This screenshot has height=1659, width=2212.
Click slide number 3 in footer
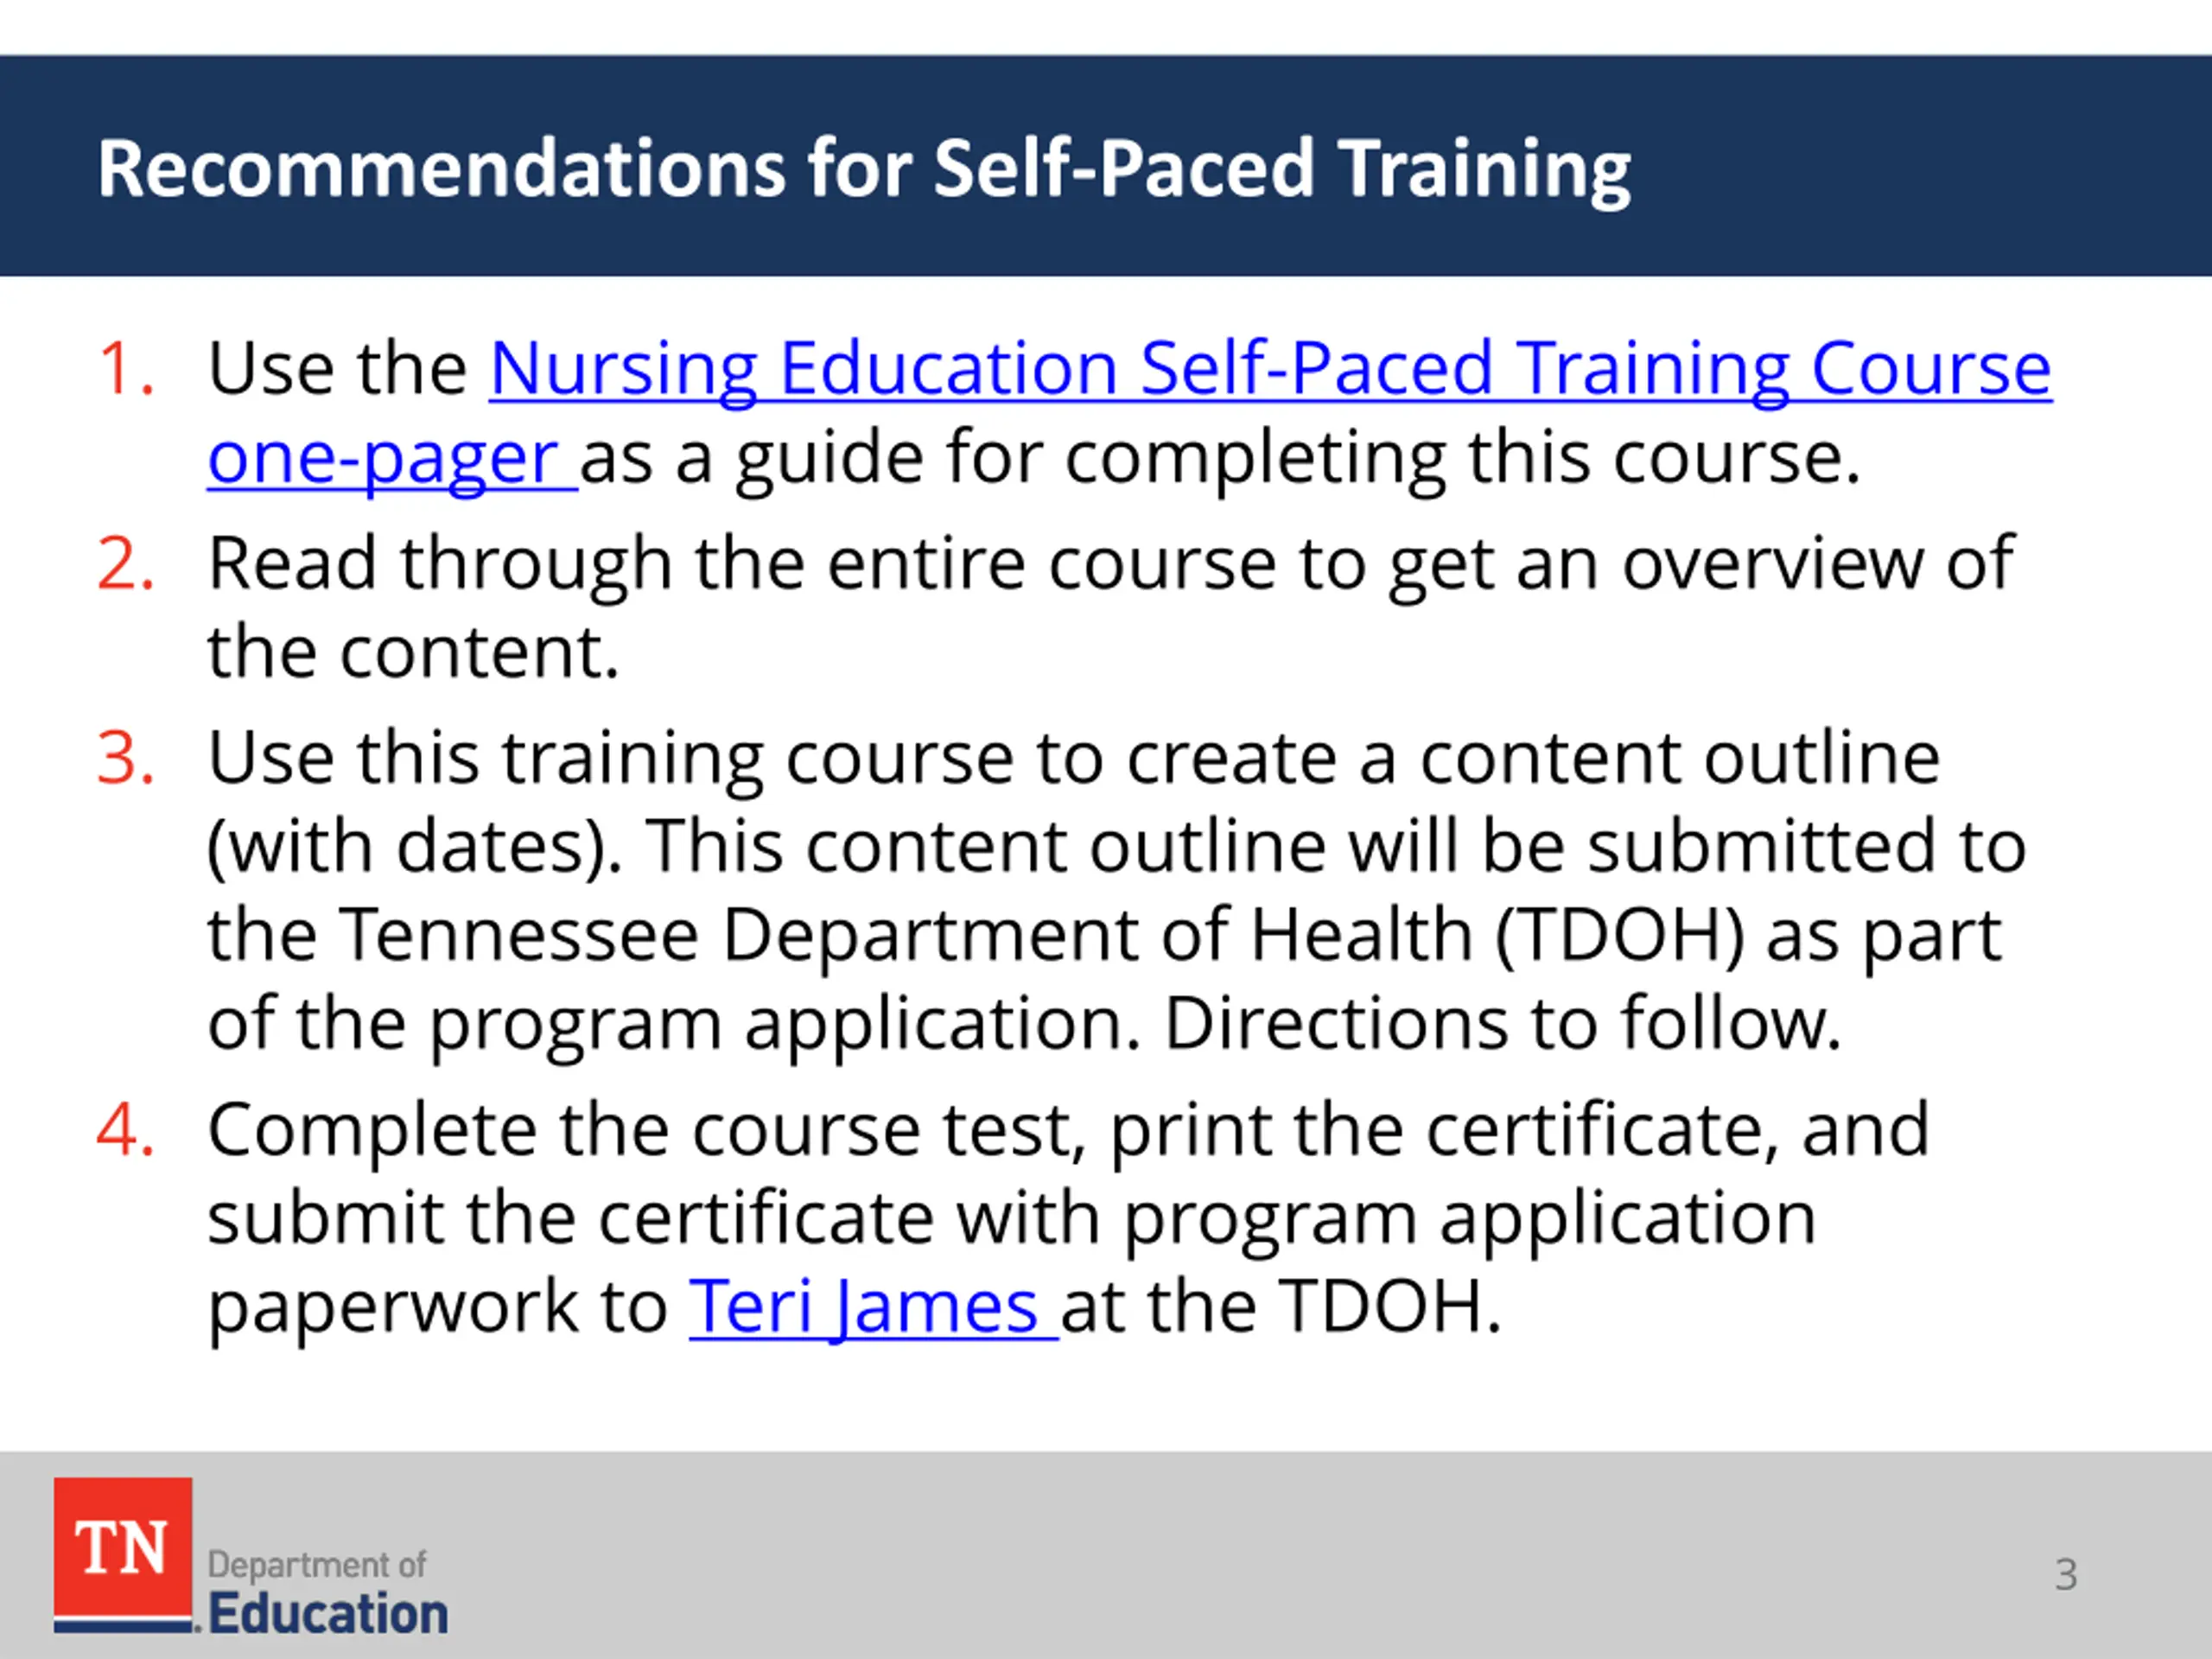click(x=2066, y=1575)
